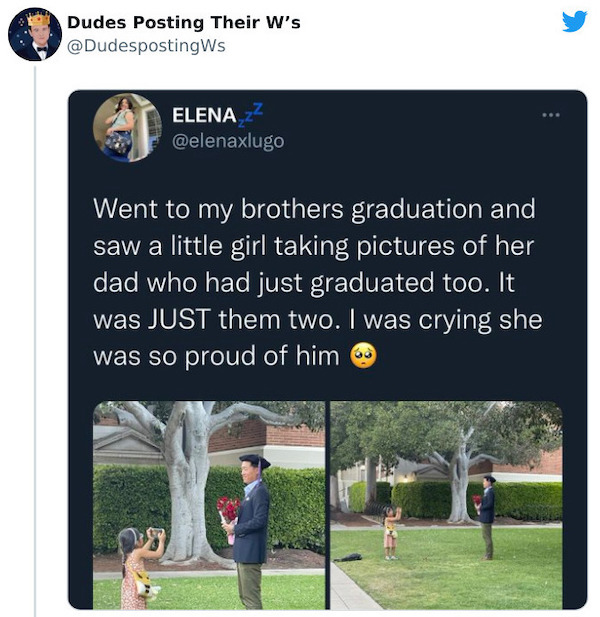This screenshot has height=617, width=600.
Task: Click the Twitter bird logo
Action: [x=574, y=21]
